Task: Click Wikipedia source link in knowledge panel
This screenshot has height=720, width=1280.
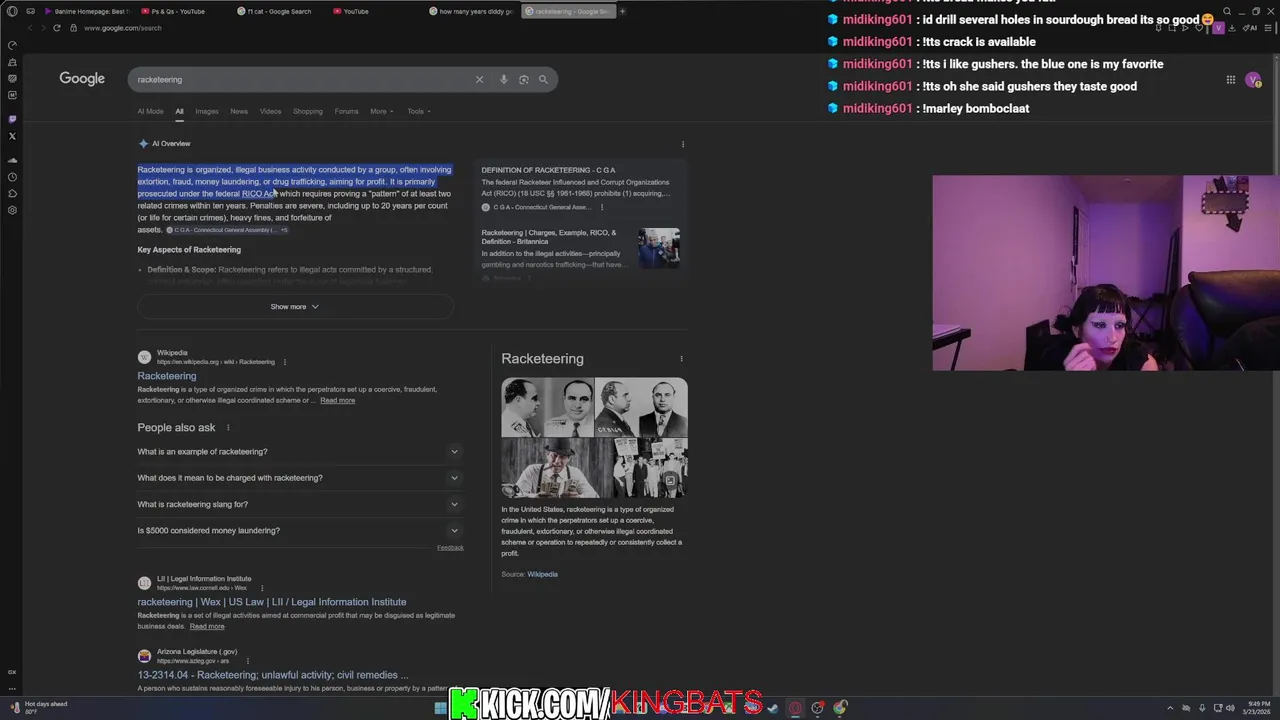Action: tap(543, 574)
